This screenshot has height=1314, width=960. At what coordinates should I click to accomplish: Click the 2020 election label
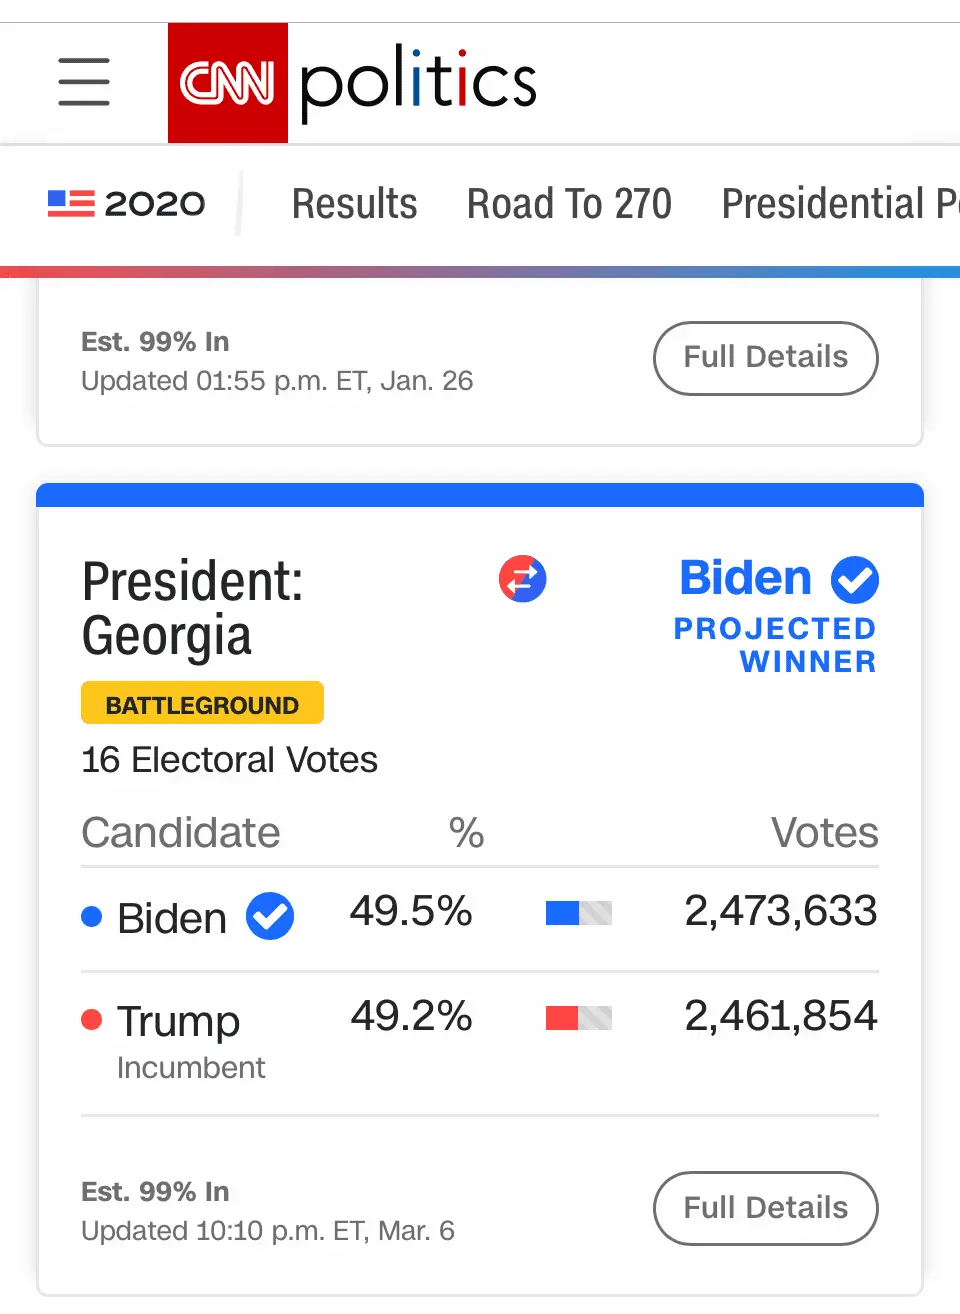[x=155, y=204]
